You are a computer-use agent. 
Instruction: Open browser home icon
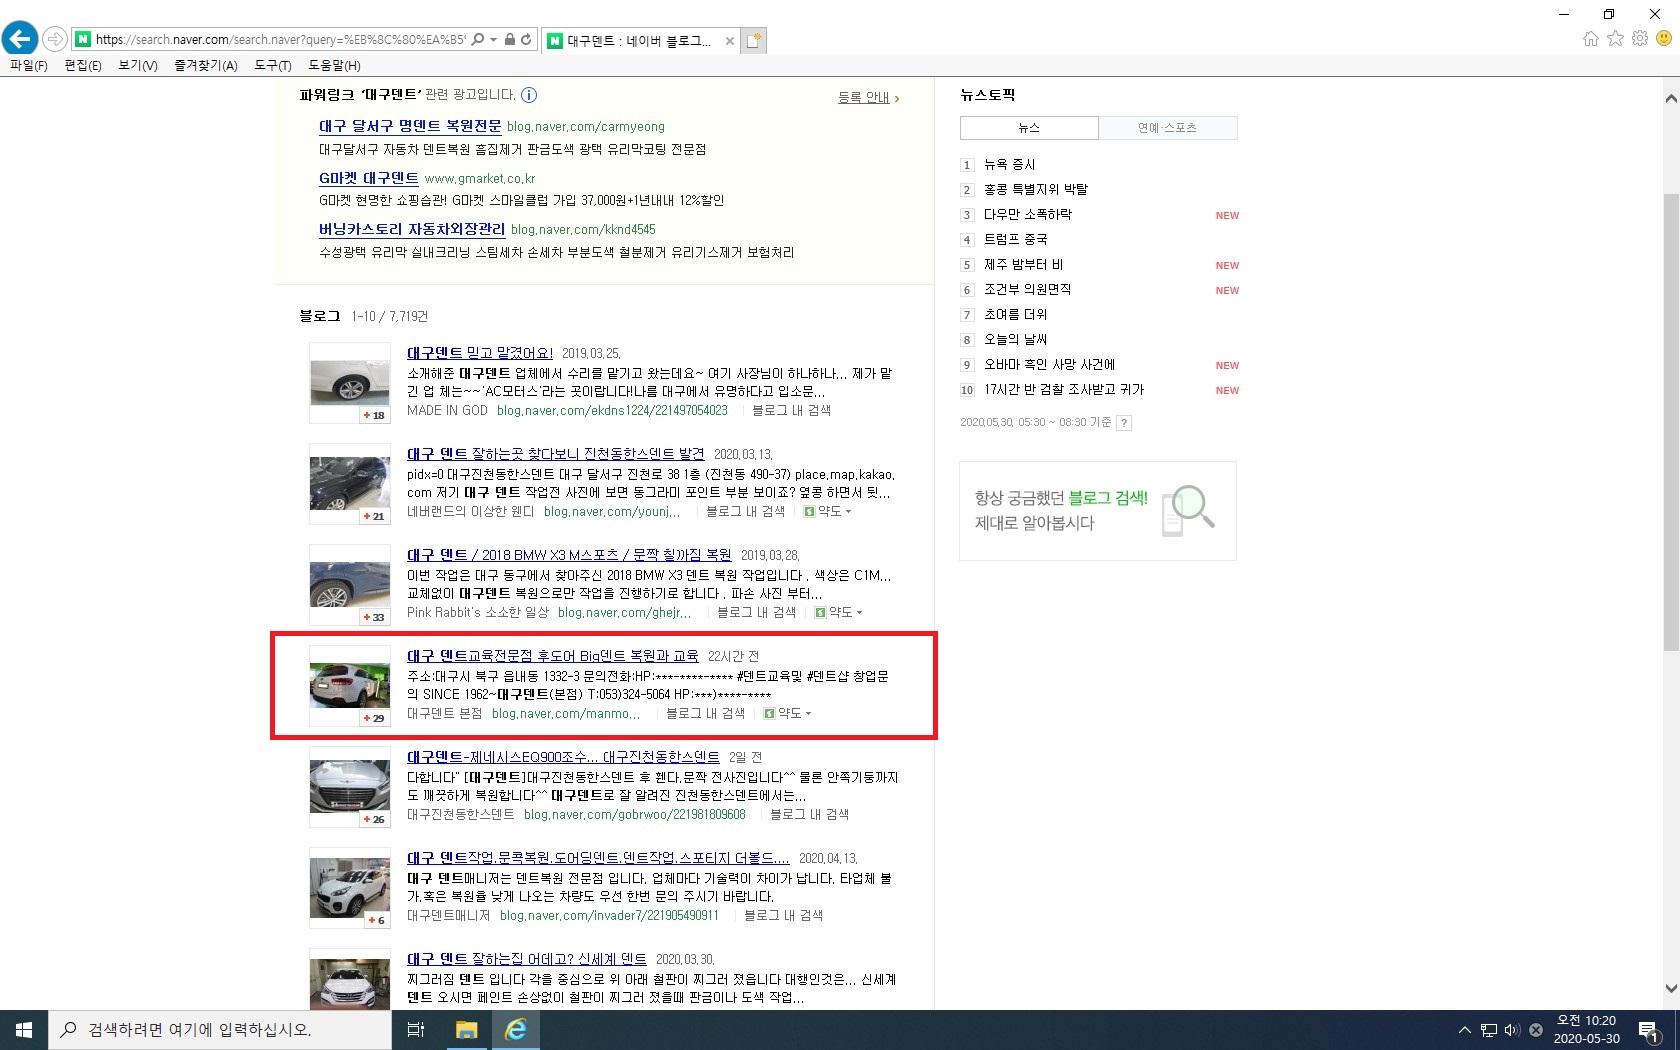click(x=1591, y=38)
